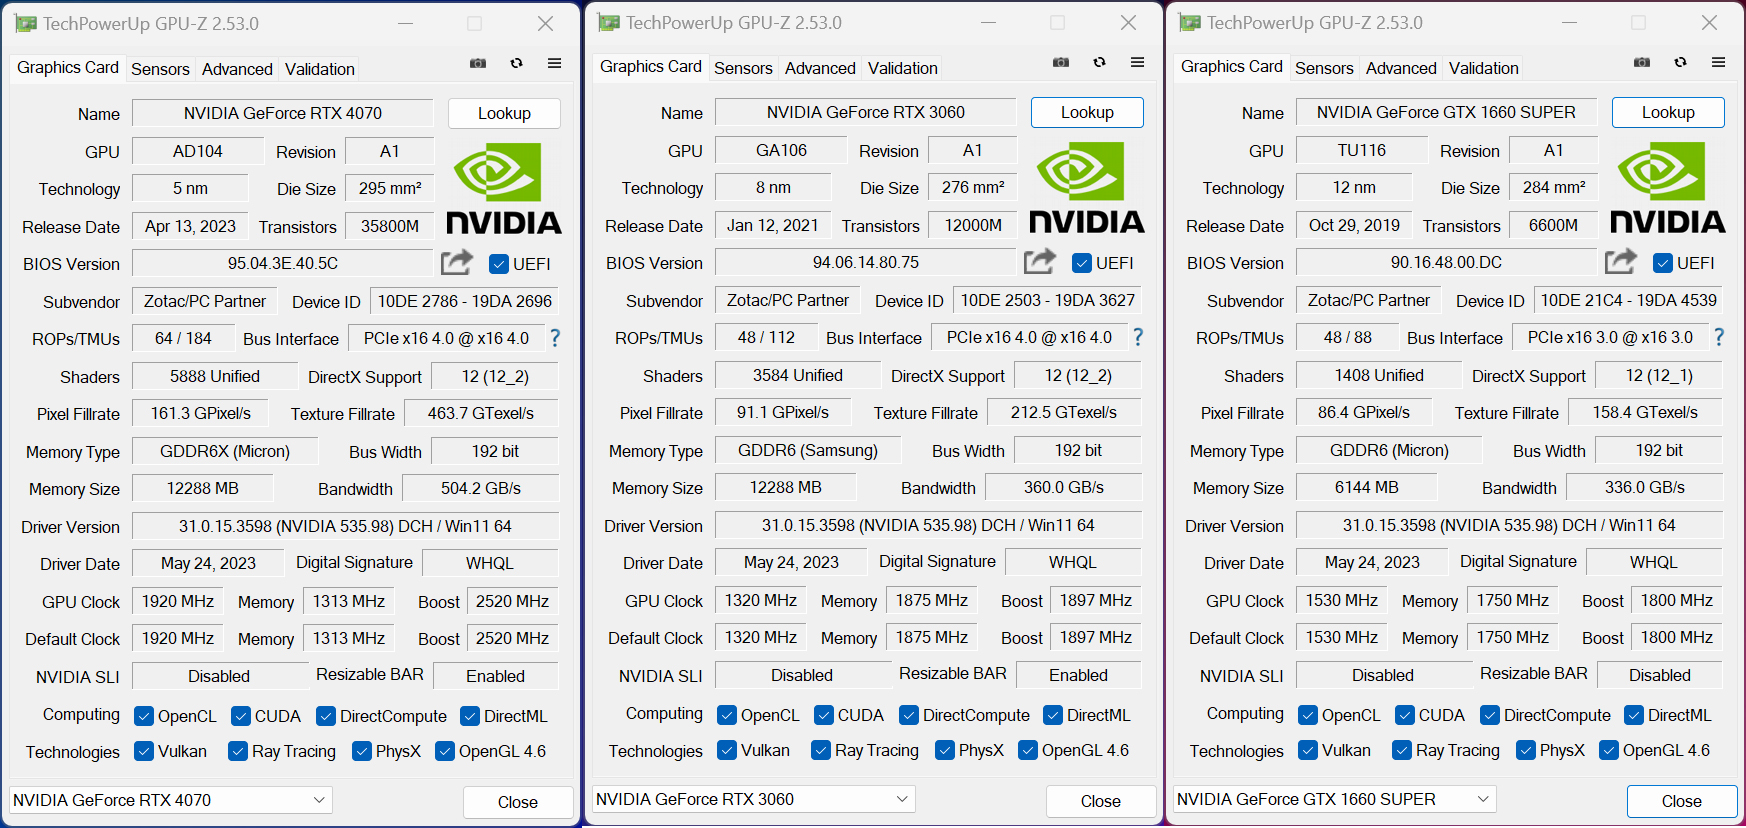This screenshot has height=828, width=1746.
Task: Open the hamburger menu in GTX 1660 SUPER window
Action: click(x=1718, y=62)
